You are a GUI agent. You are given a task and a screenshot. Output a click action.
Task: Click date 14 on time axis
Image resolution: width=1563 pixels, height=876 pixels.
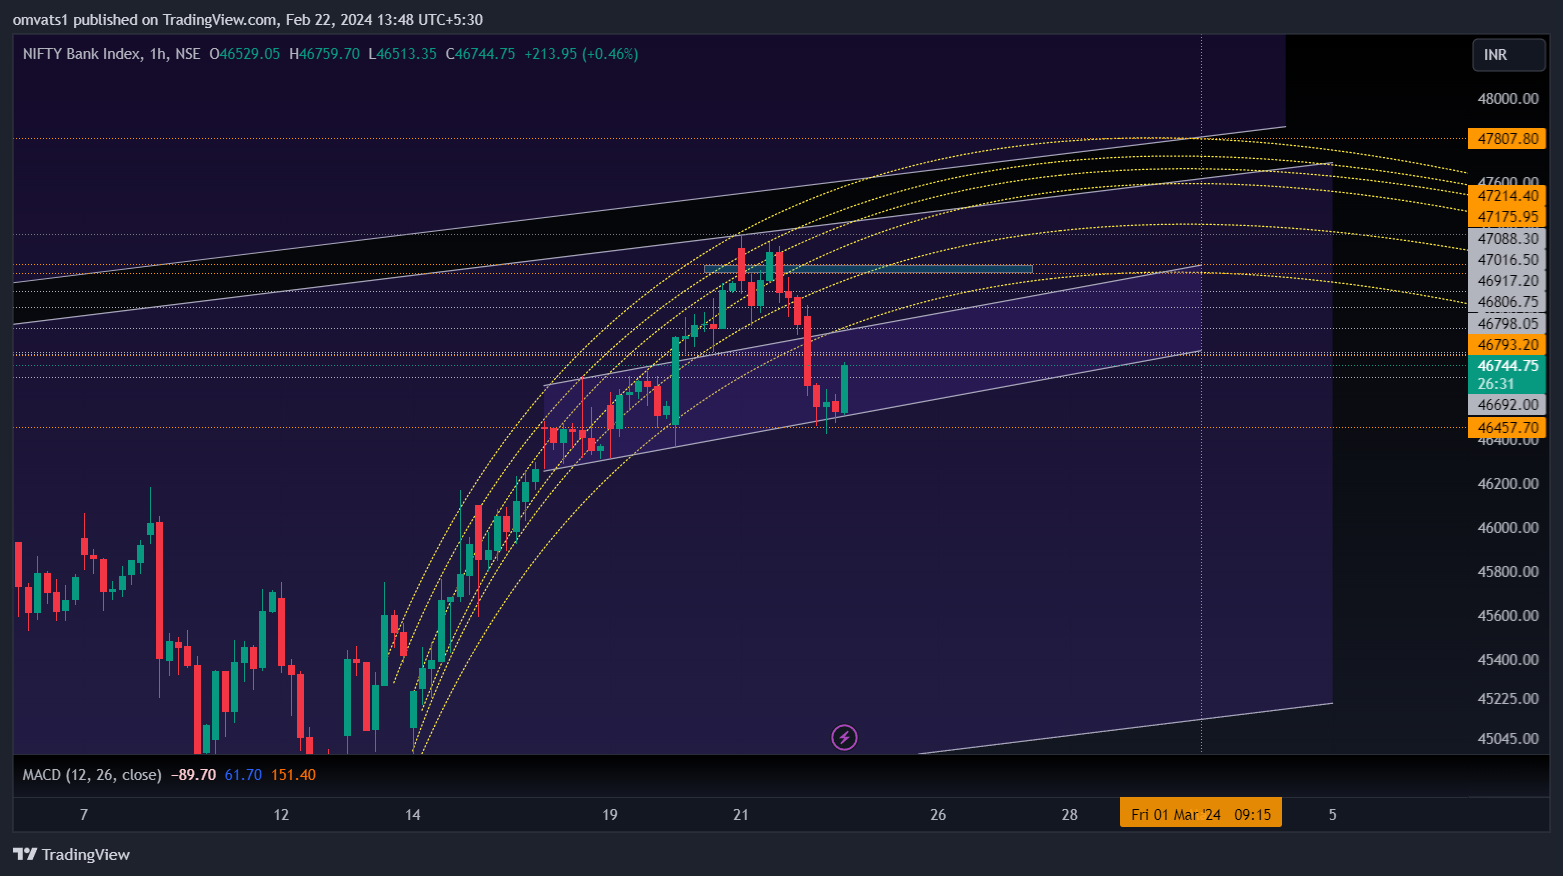(413, 815)
